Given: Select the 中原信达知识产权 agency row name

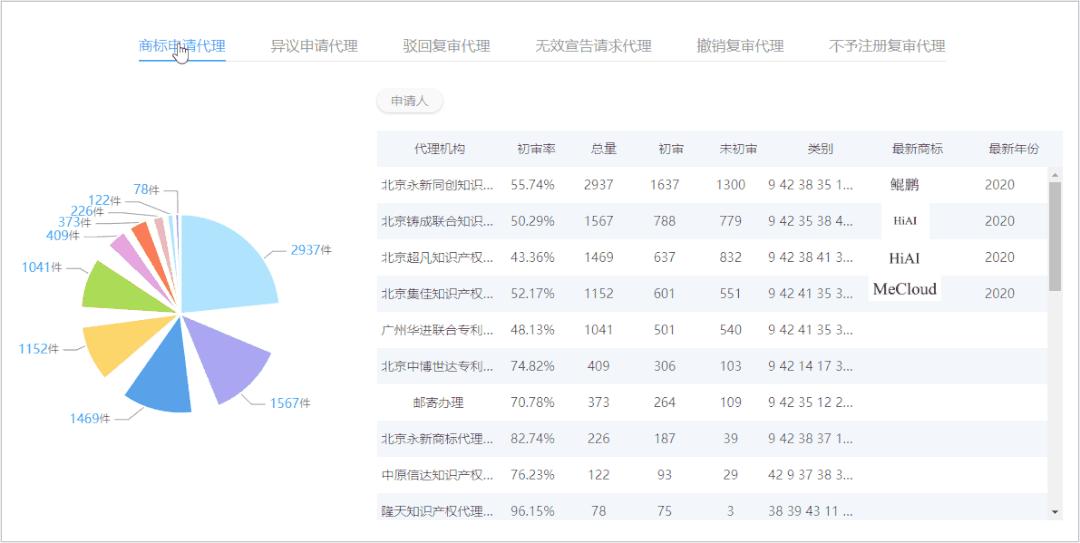Looking at the screenshot, I should (x=437, y=475).
